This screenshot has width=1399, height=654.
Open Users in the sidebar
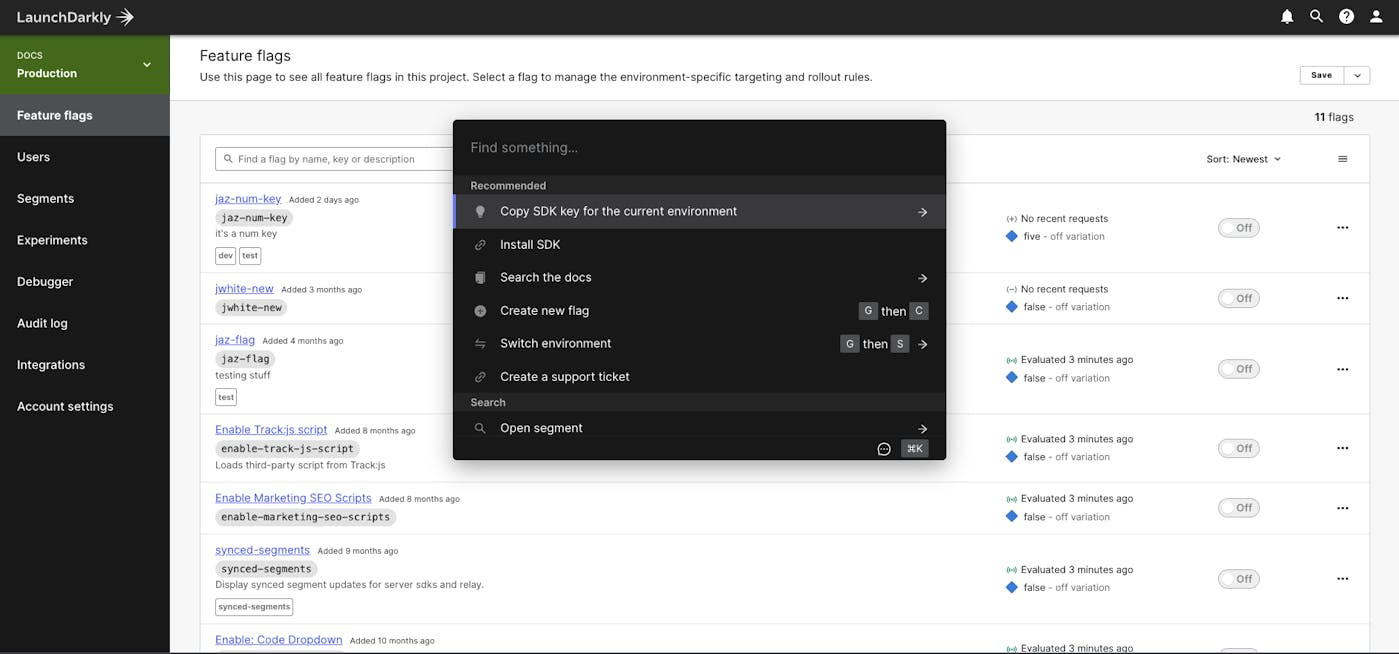click(x=85, y=157)
